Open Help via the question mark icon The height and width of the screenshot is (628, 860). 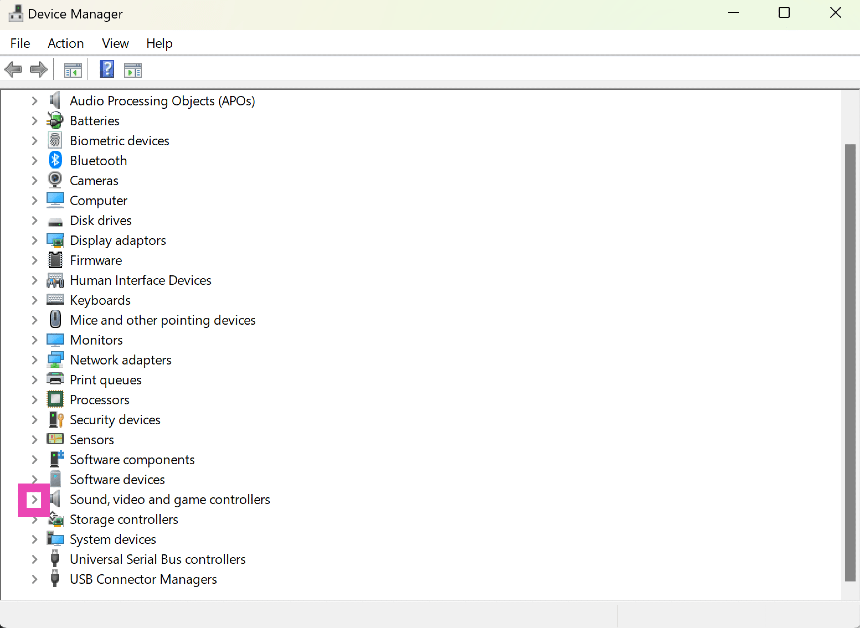[x=106, y=69]
